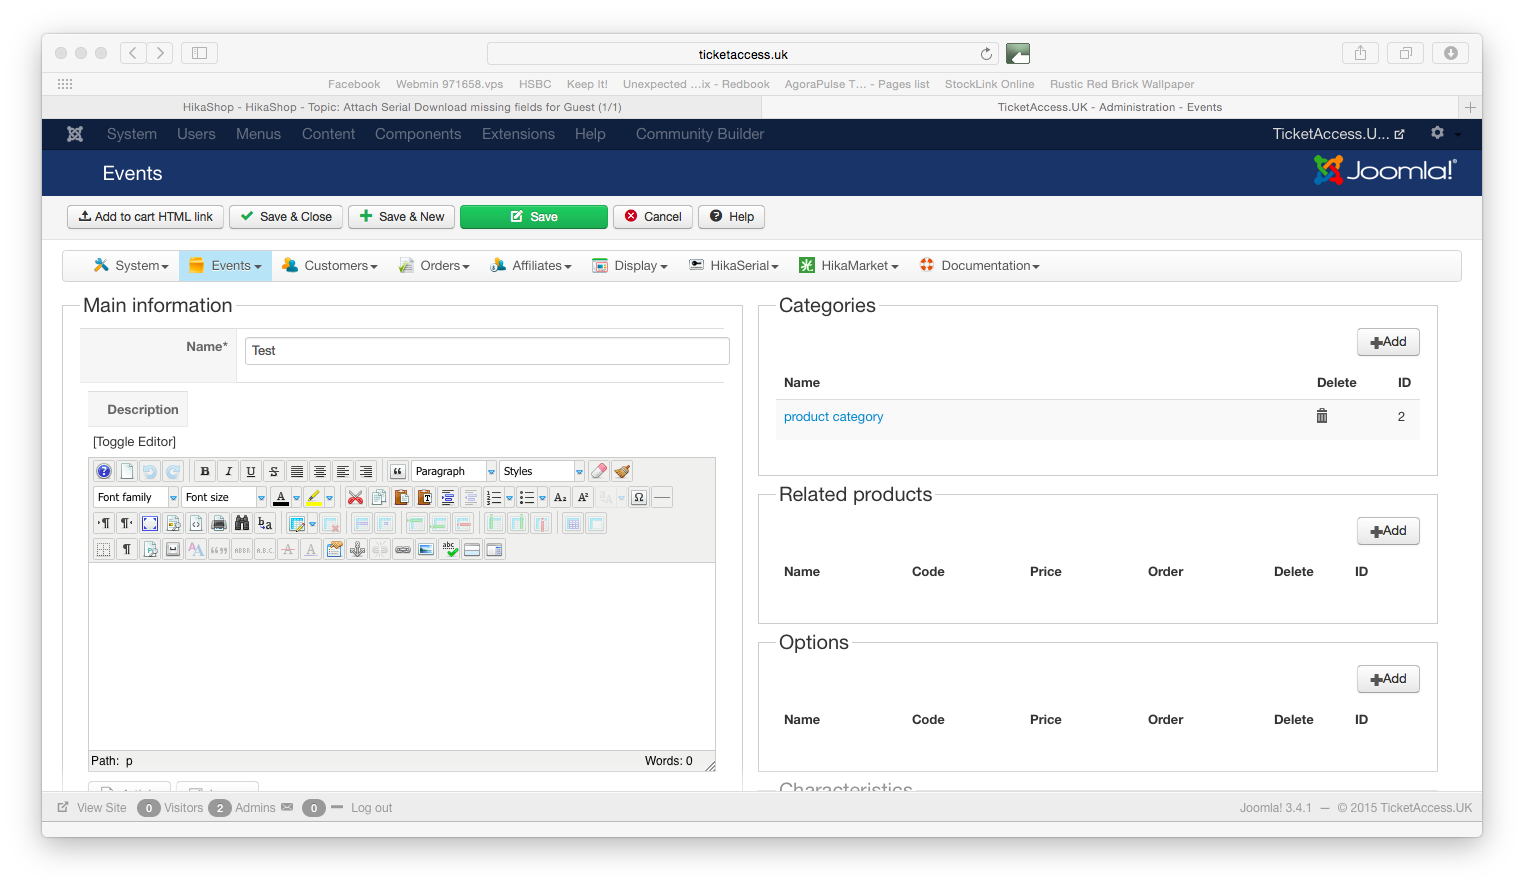Open the Extensions menu
This screenshot has height=887, width=1524.
[x=518, y=134]
